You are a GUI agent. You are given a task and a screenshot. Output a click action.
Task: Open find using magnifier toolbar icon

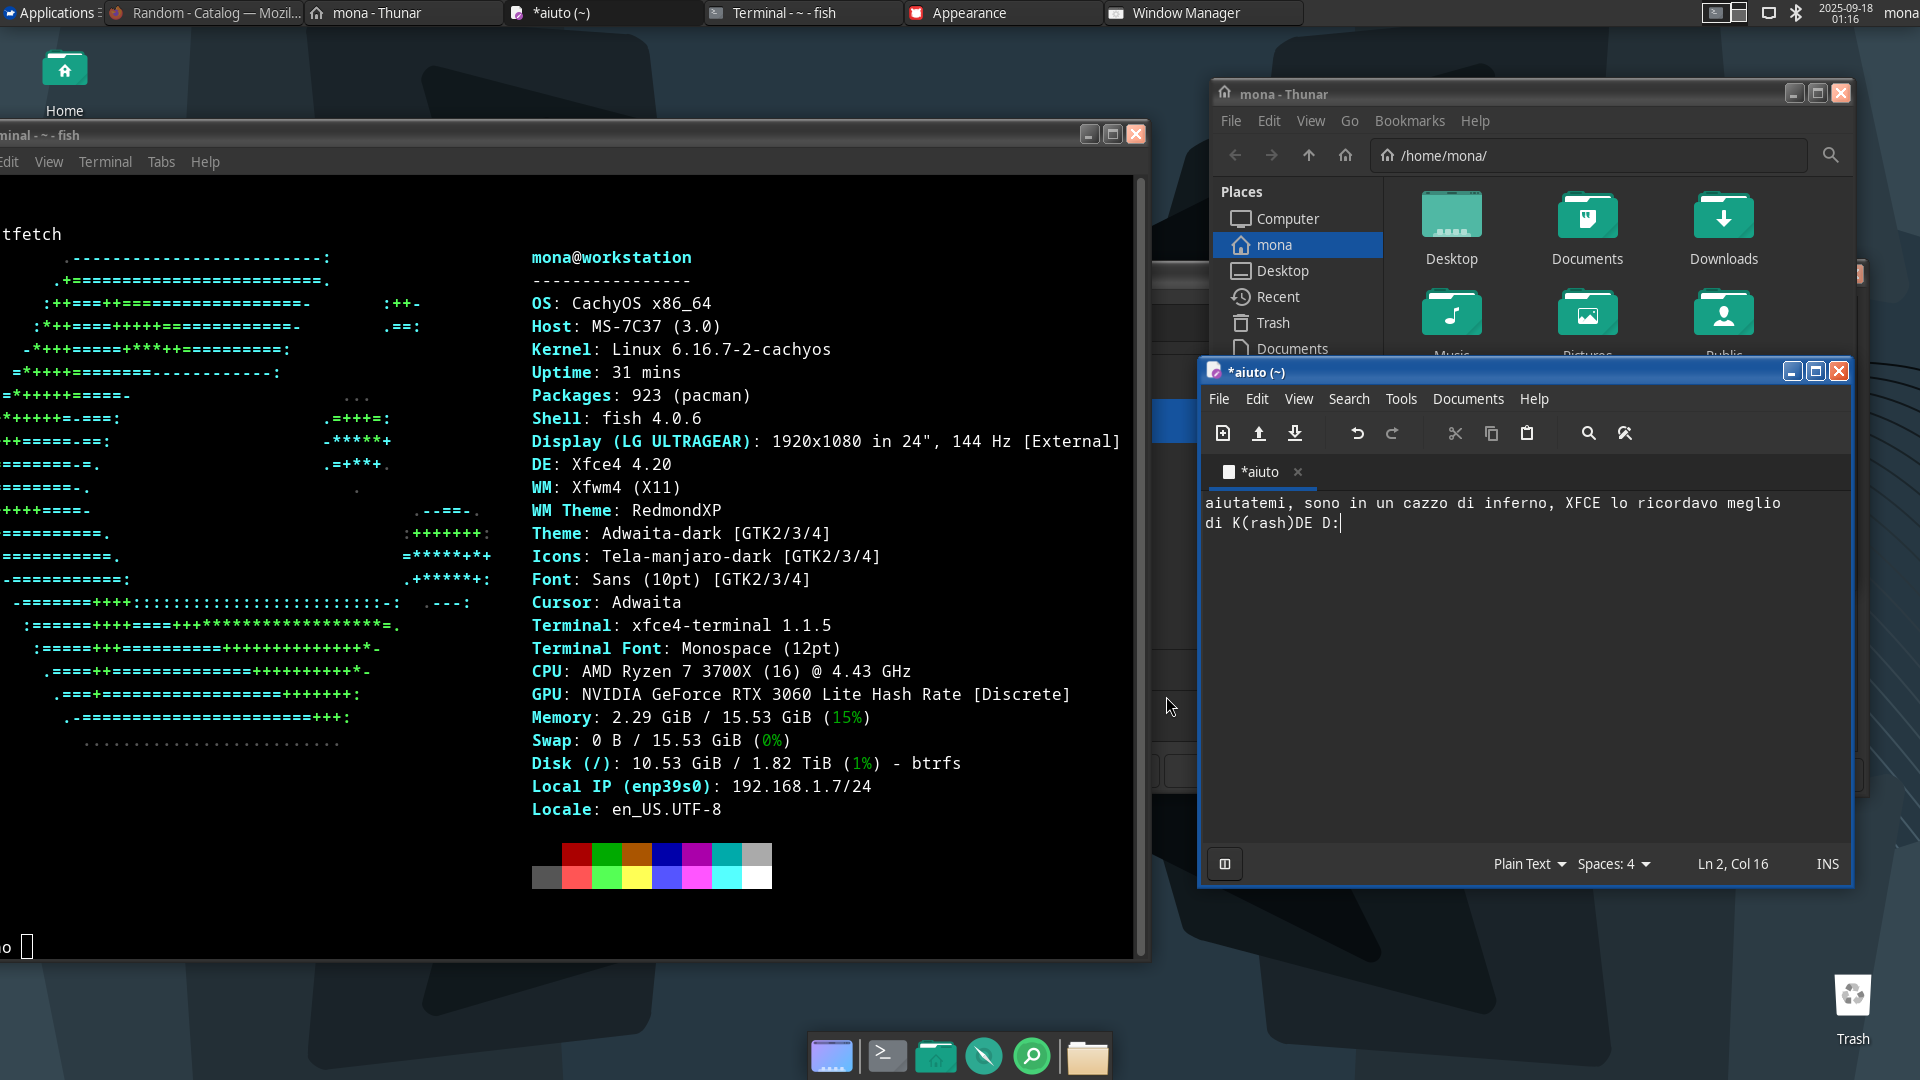click(1588, 433)
